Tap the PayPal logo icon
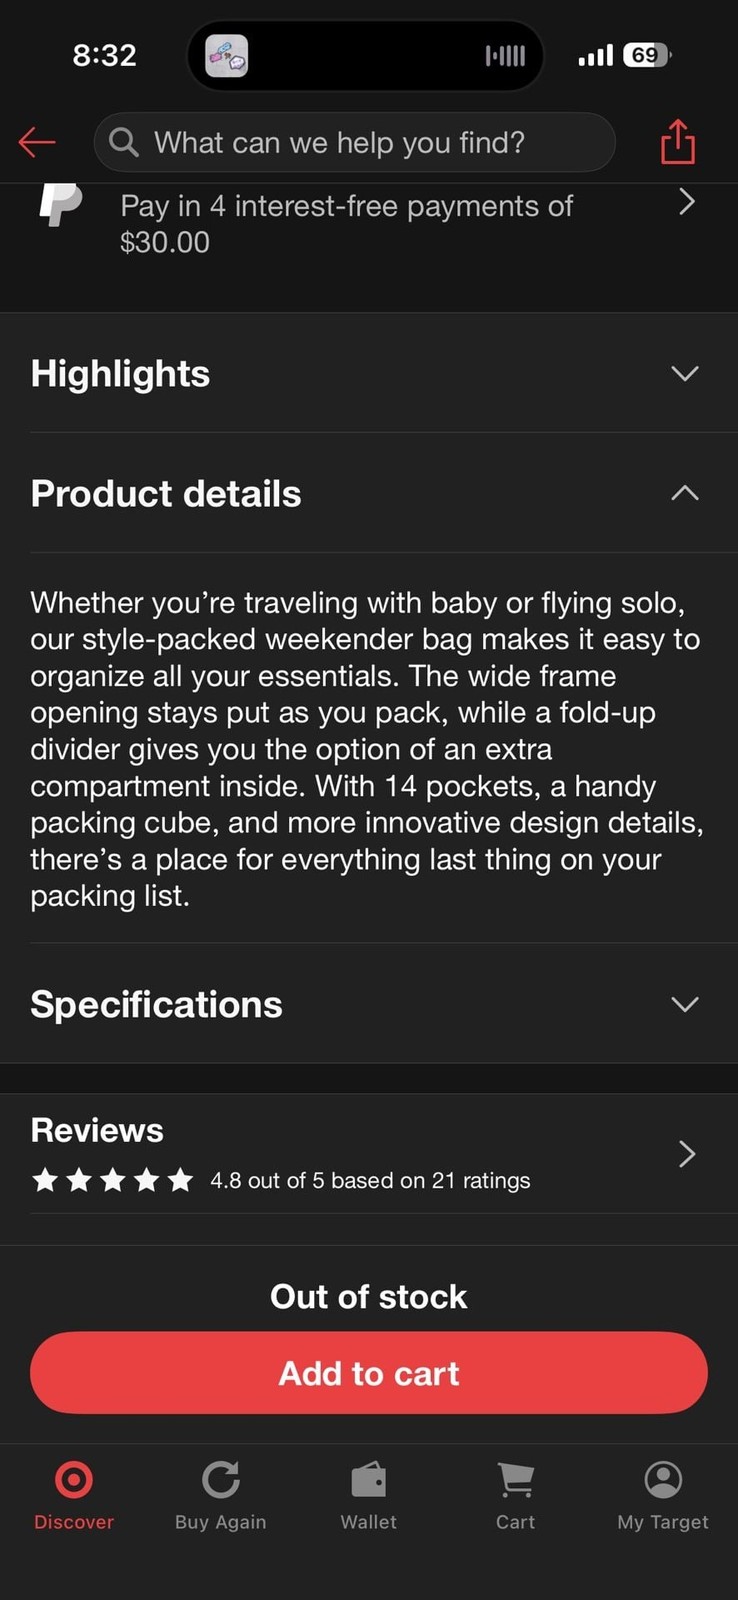 pyautogui.click(x=60, y=205)
